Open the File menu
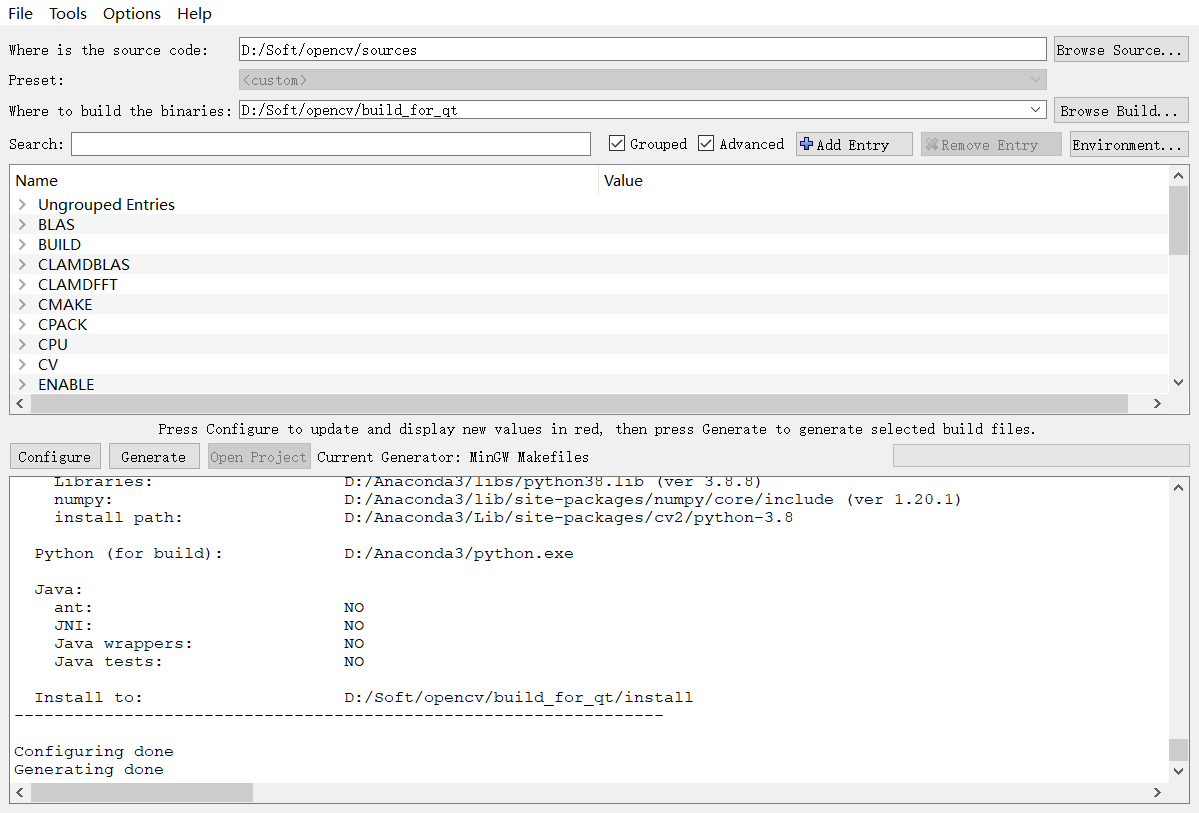The width and height of the screenshot is (1199, 813). (19, 13)
